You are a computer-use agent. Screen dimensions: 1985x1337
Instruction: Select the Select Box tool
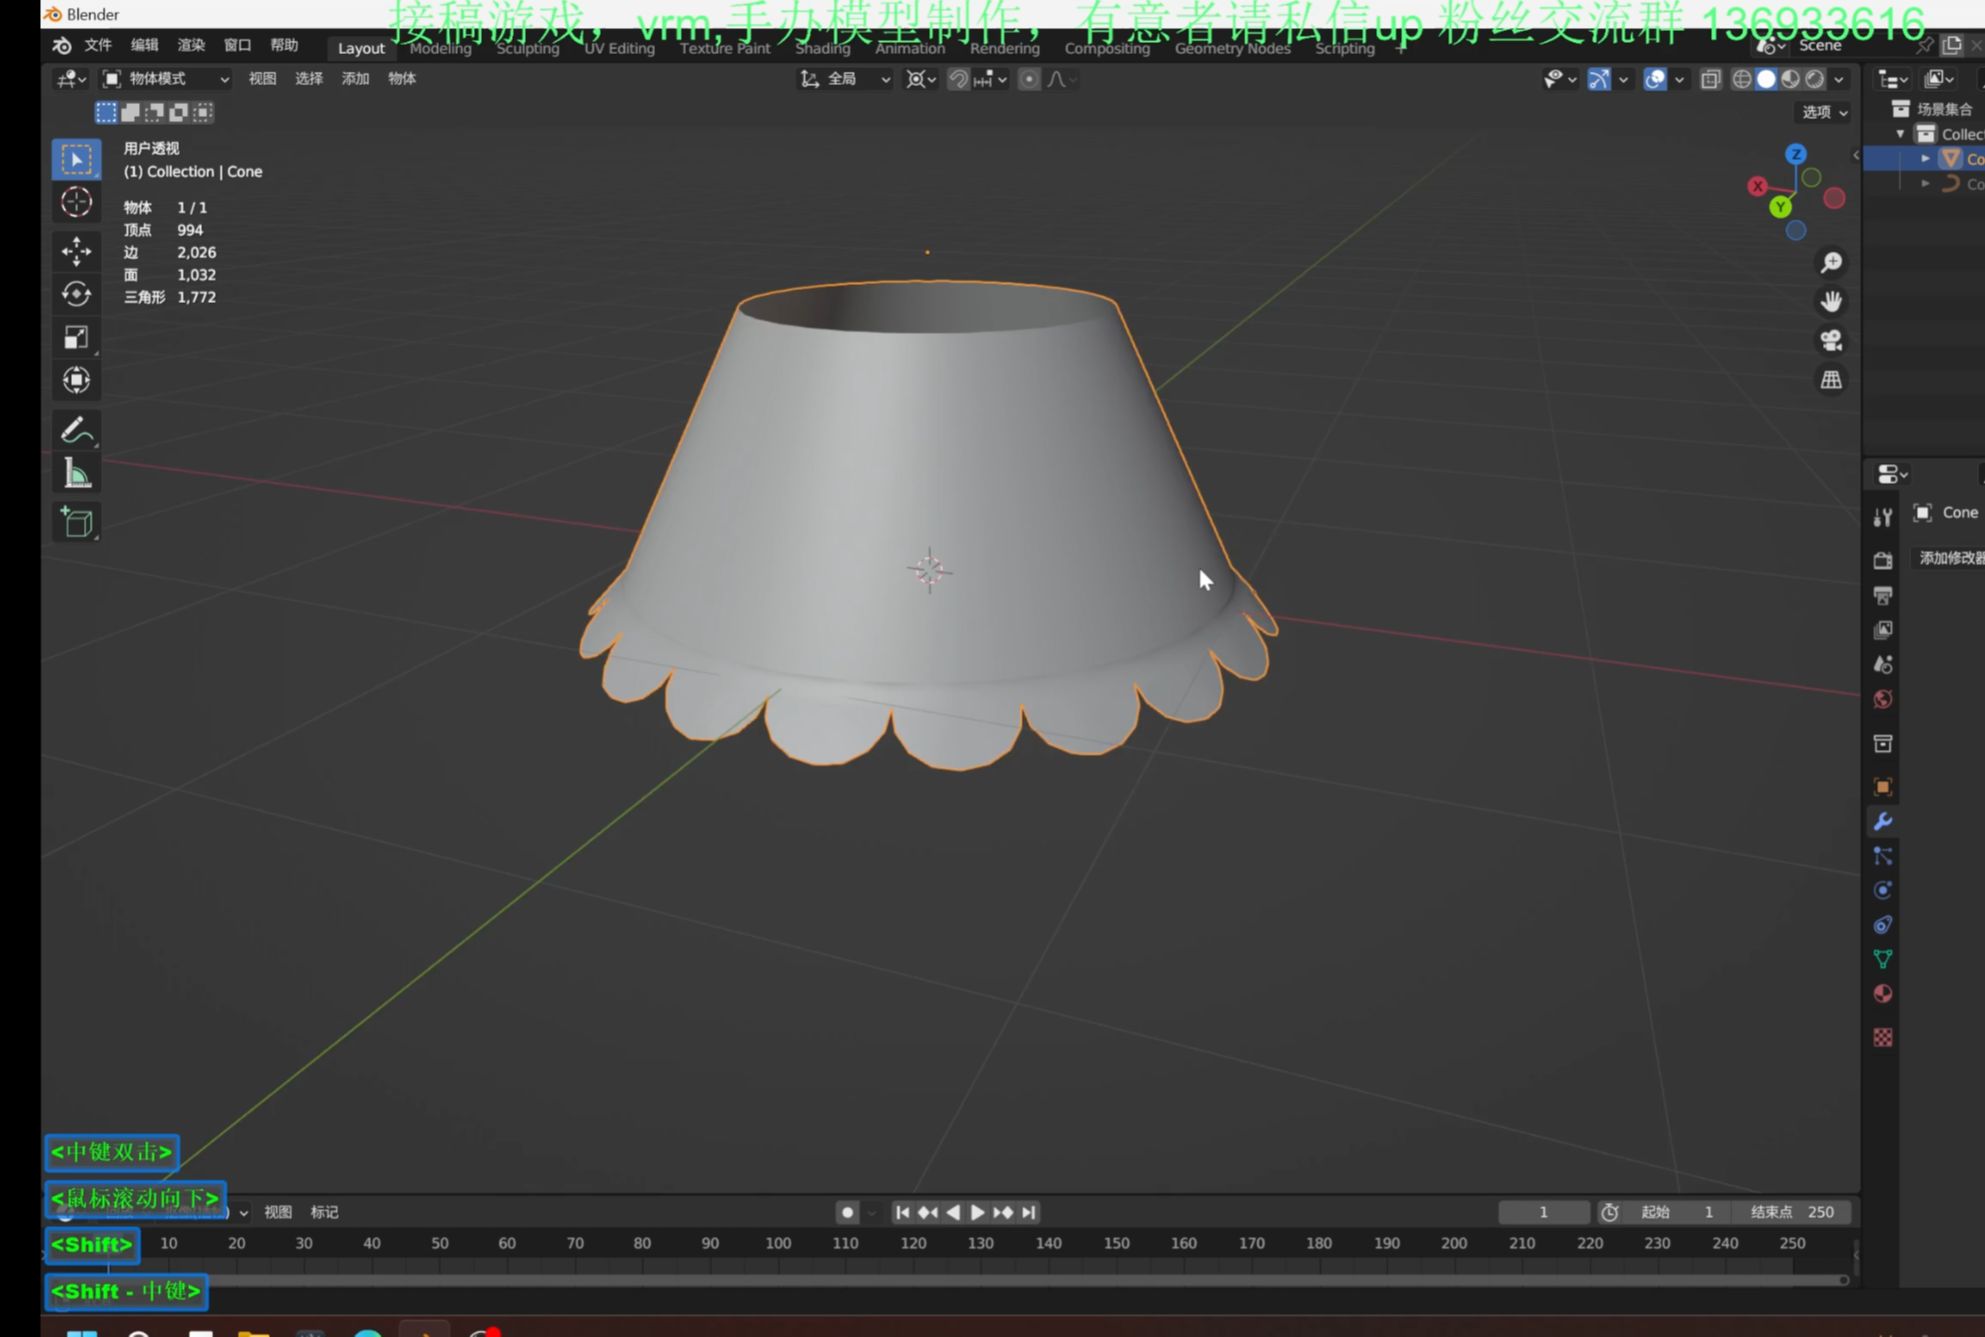pos(76,160)
